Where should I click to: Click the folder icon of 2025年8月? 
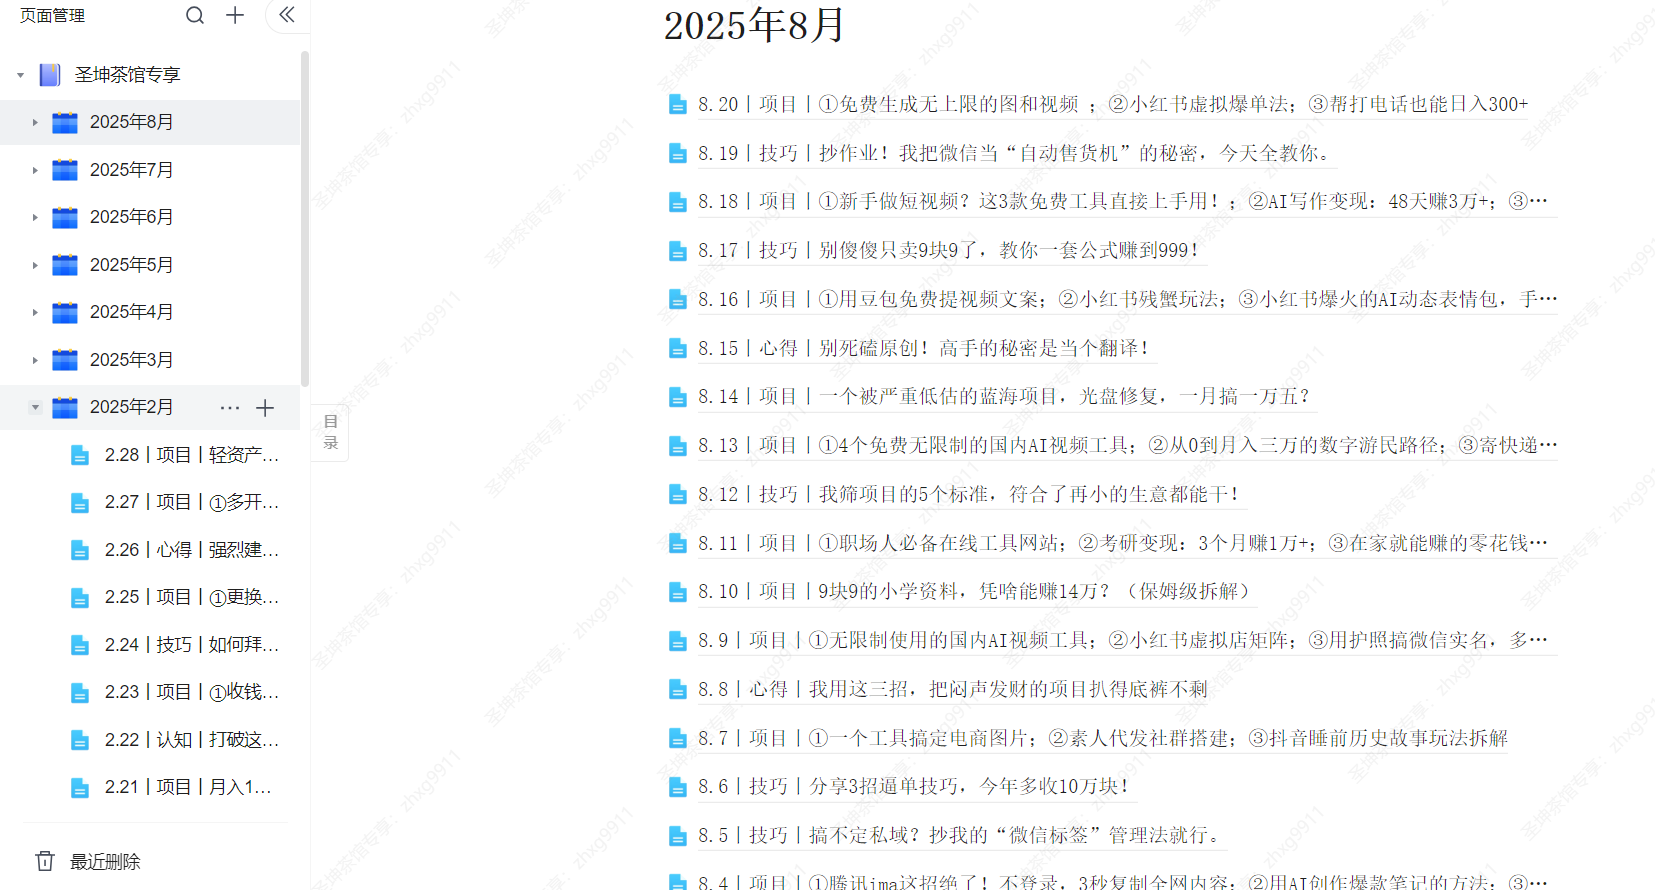point(65,122)
